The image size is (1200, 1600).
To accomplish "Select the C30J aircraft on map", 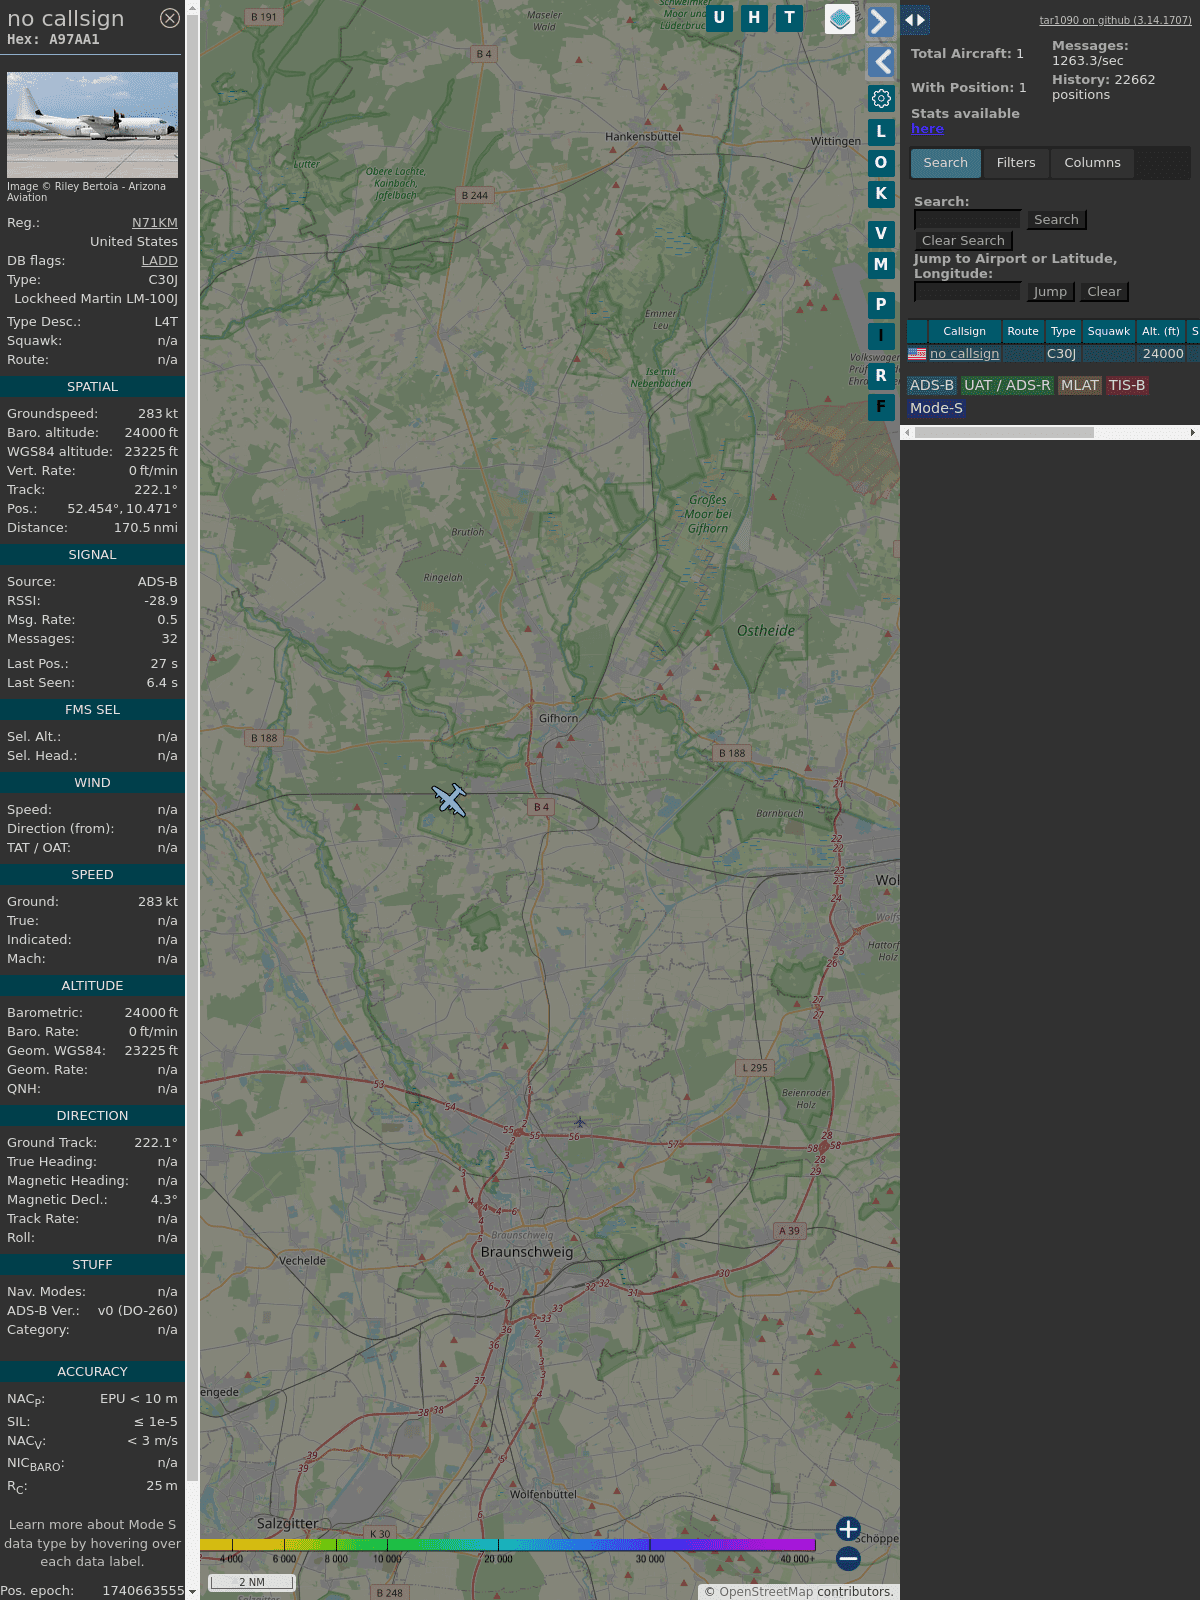I will (450, 800).
